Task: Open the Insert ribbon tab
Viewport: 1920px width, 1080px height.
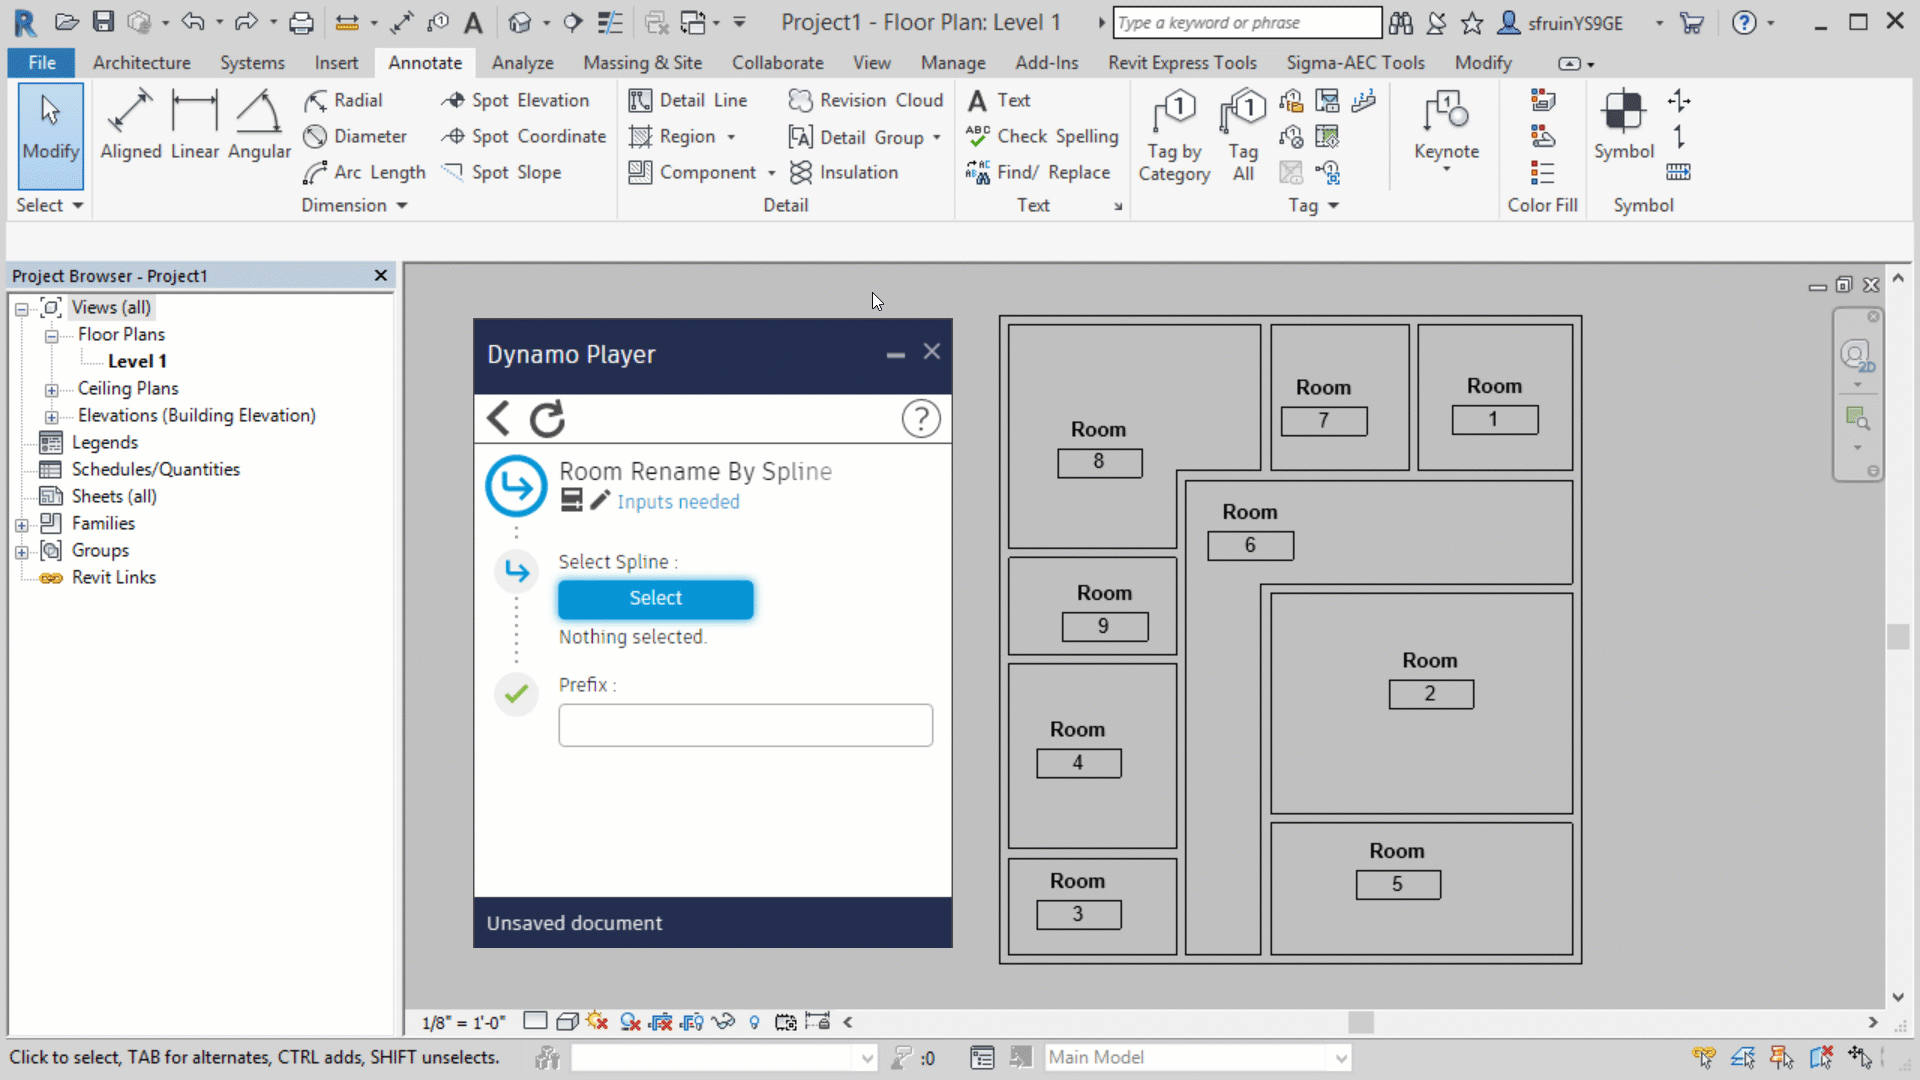Action: [x=336, y=62]
